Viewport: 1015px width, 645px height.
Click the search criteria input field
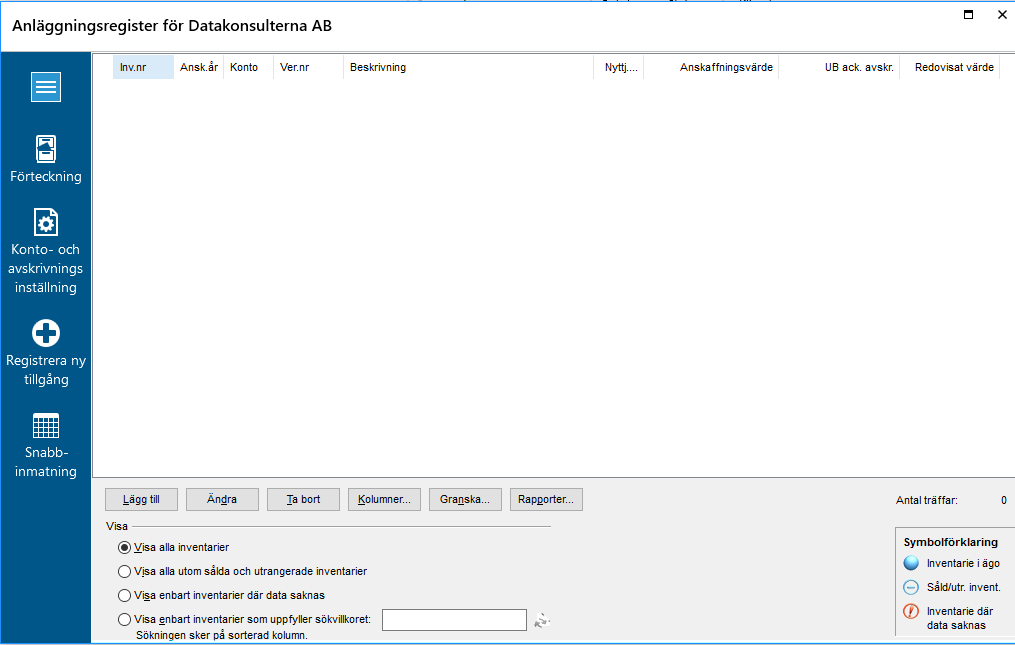coord(454,620)
